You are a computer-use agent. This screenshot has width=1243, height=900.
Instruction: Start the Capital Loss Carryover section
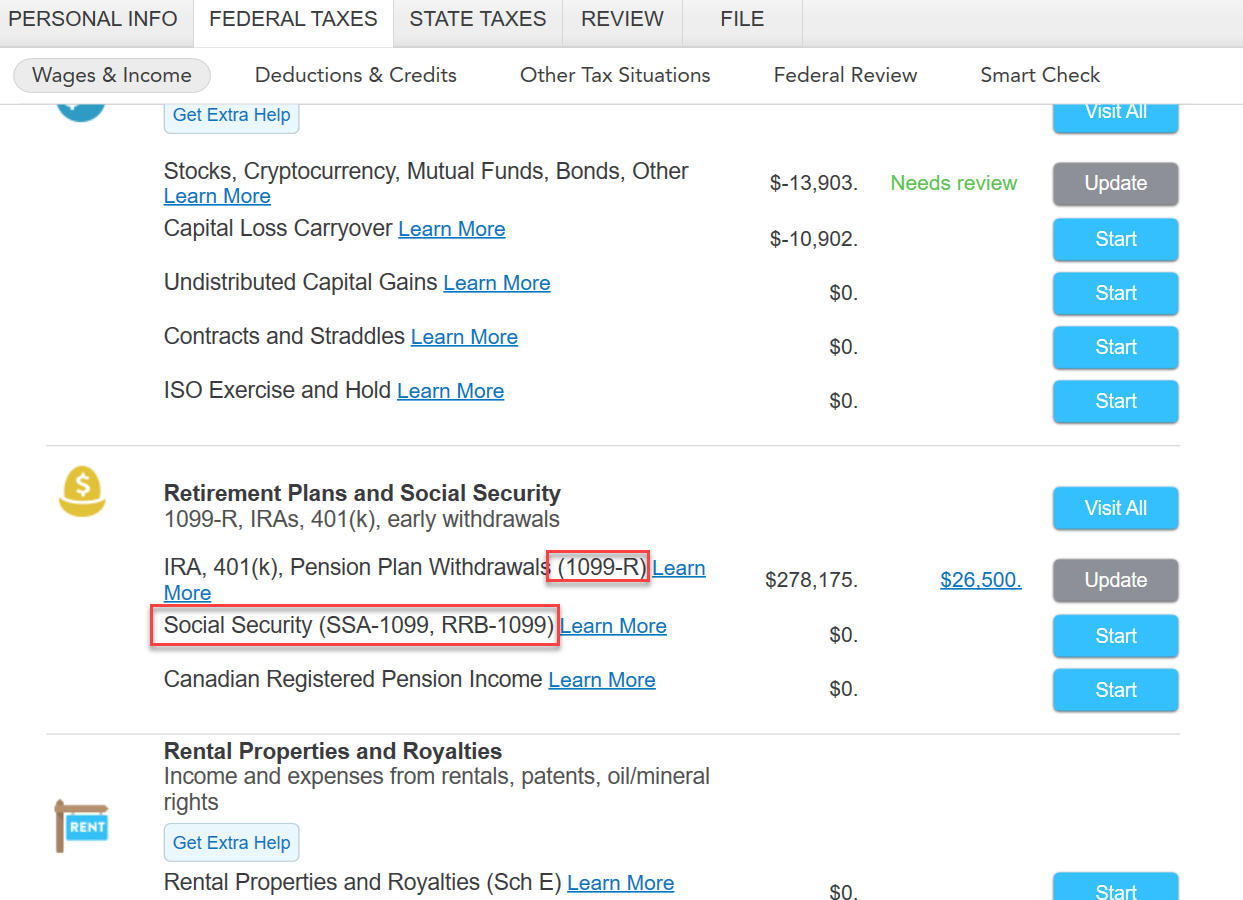[1115, 240]
